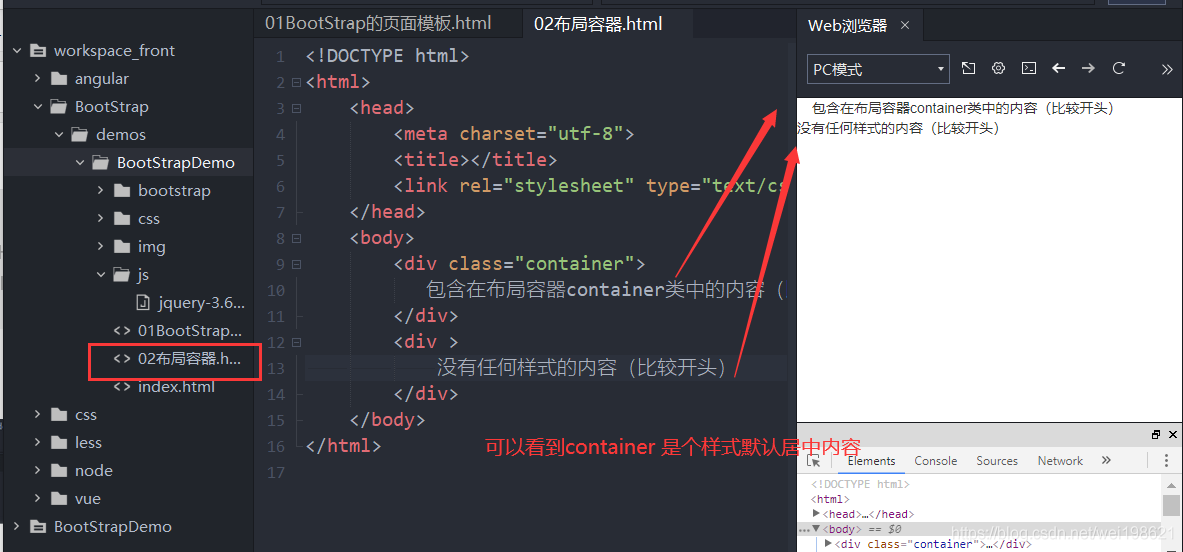
Task: Click DevTools scrollbar up arrow
Action: (x=1170, y=484)
